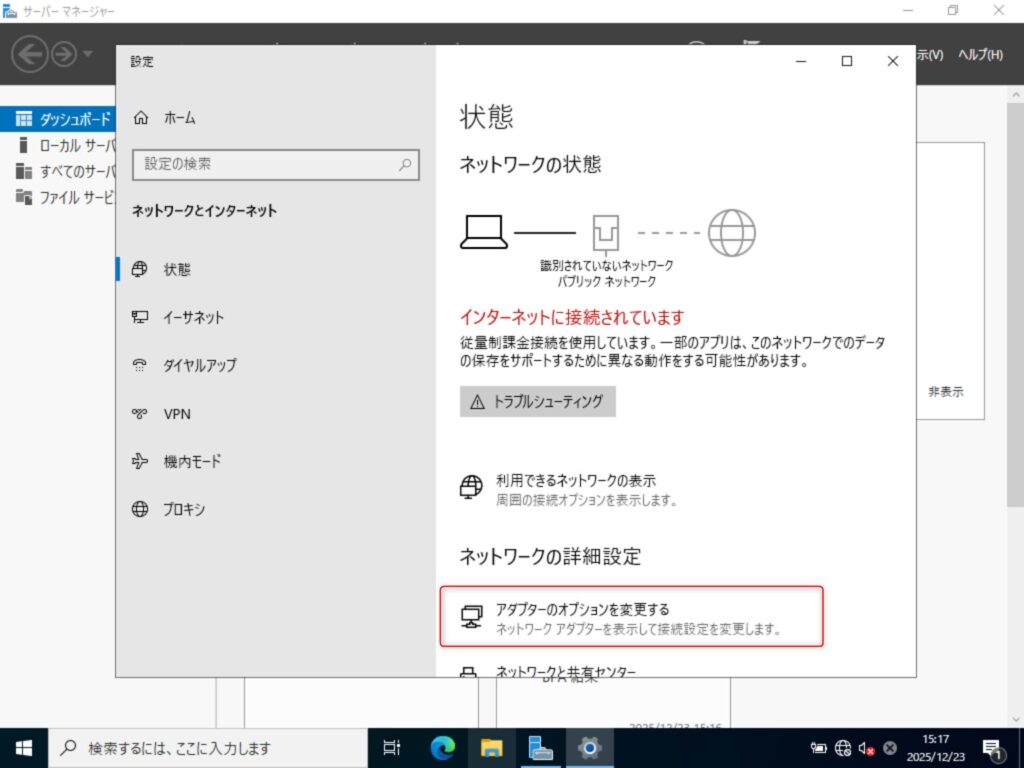Open the VPN settings page
Image resolution: width=1024 pixels, height=768 pixels.
pyautogui.click(x=176, y=414)
